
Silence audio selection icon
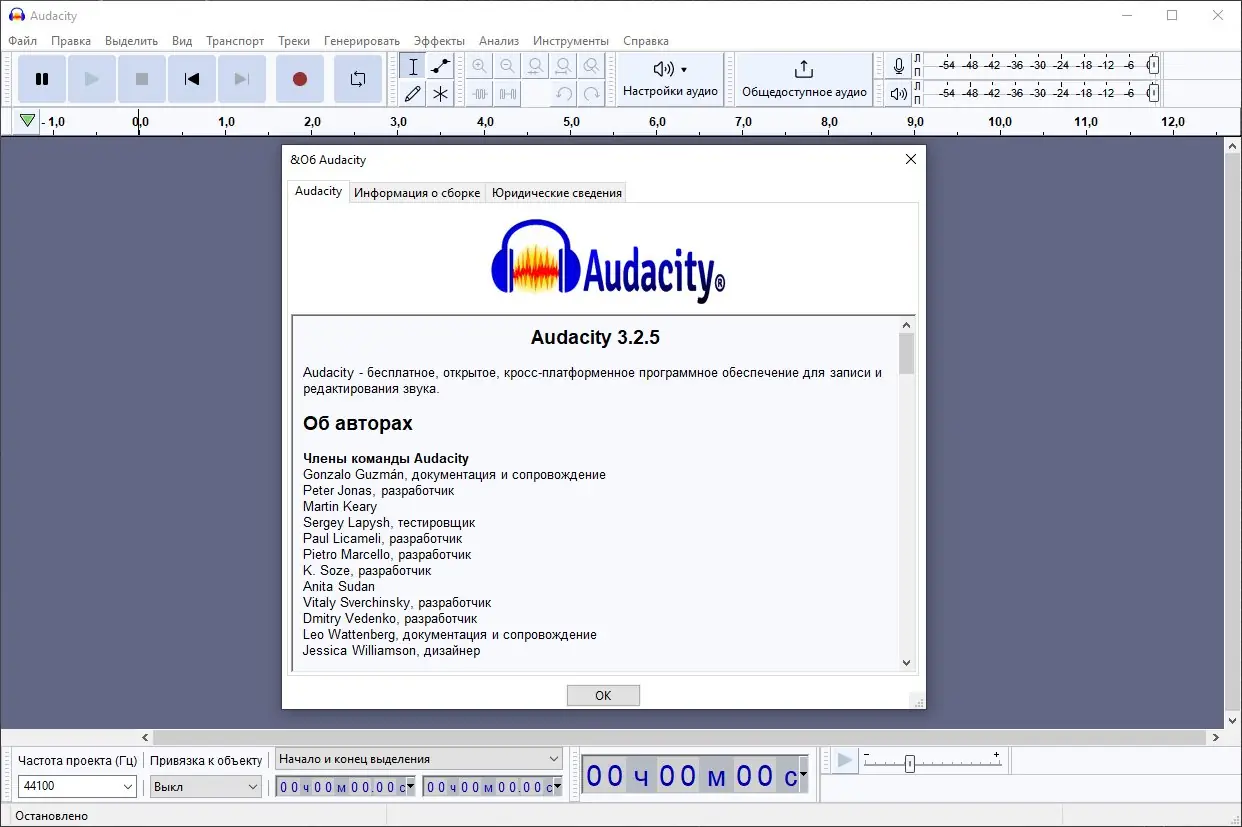click(x=508, y=94)
